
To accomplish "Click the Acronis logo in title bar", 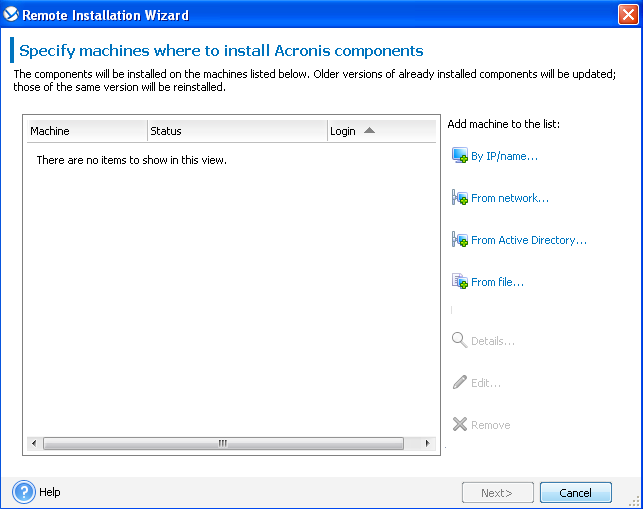I will (11, 14).
